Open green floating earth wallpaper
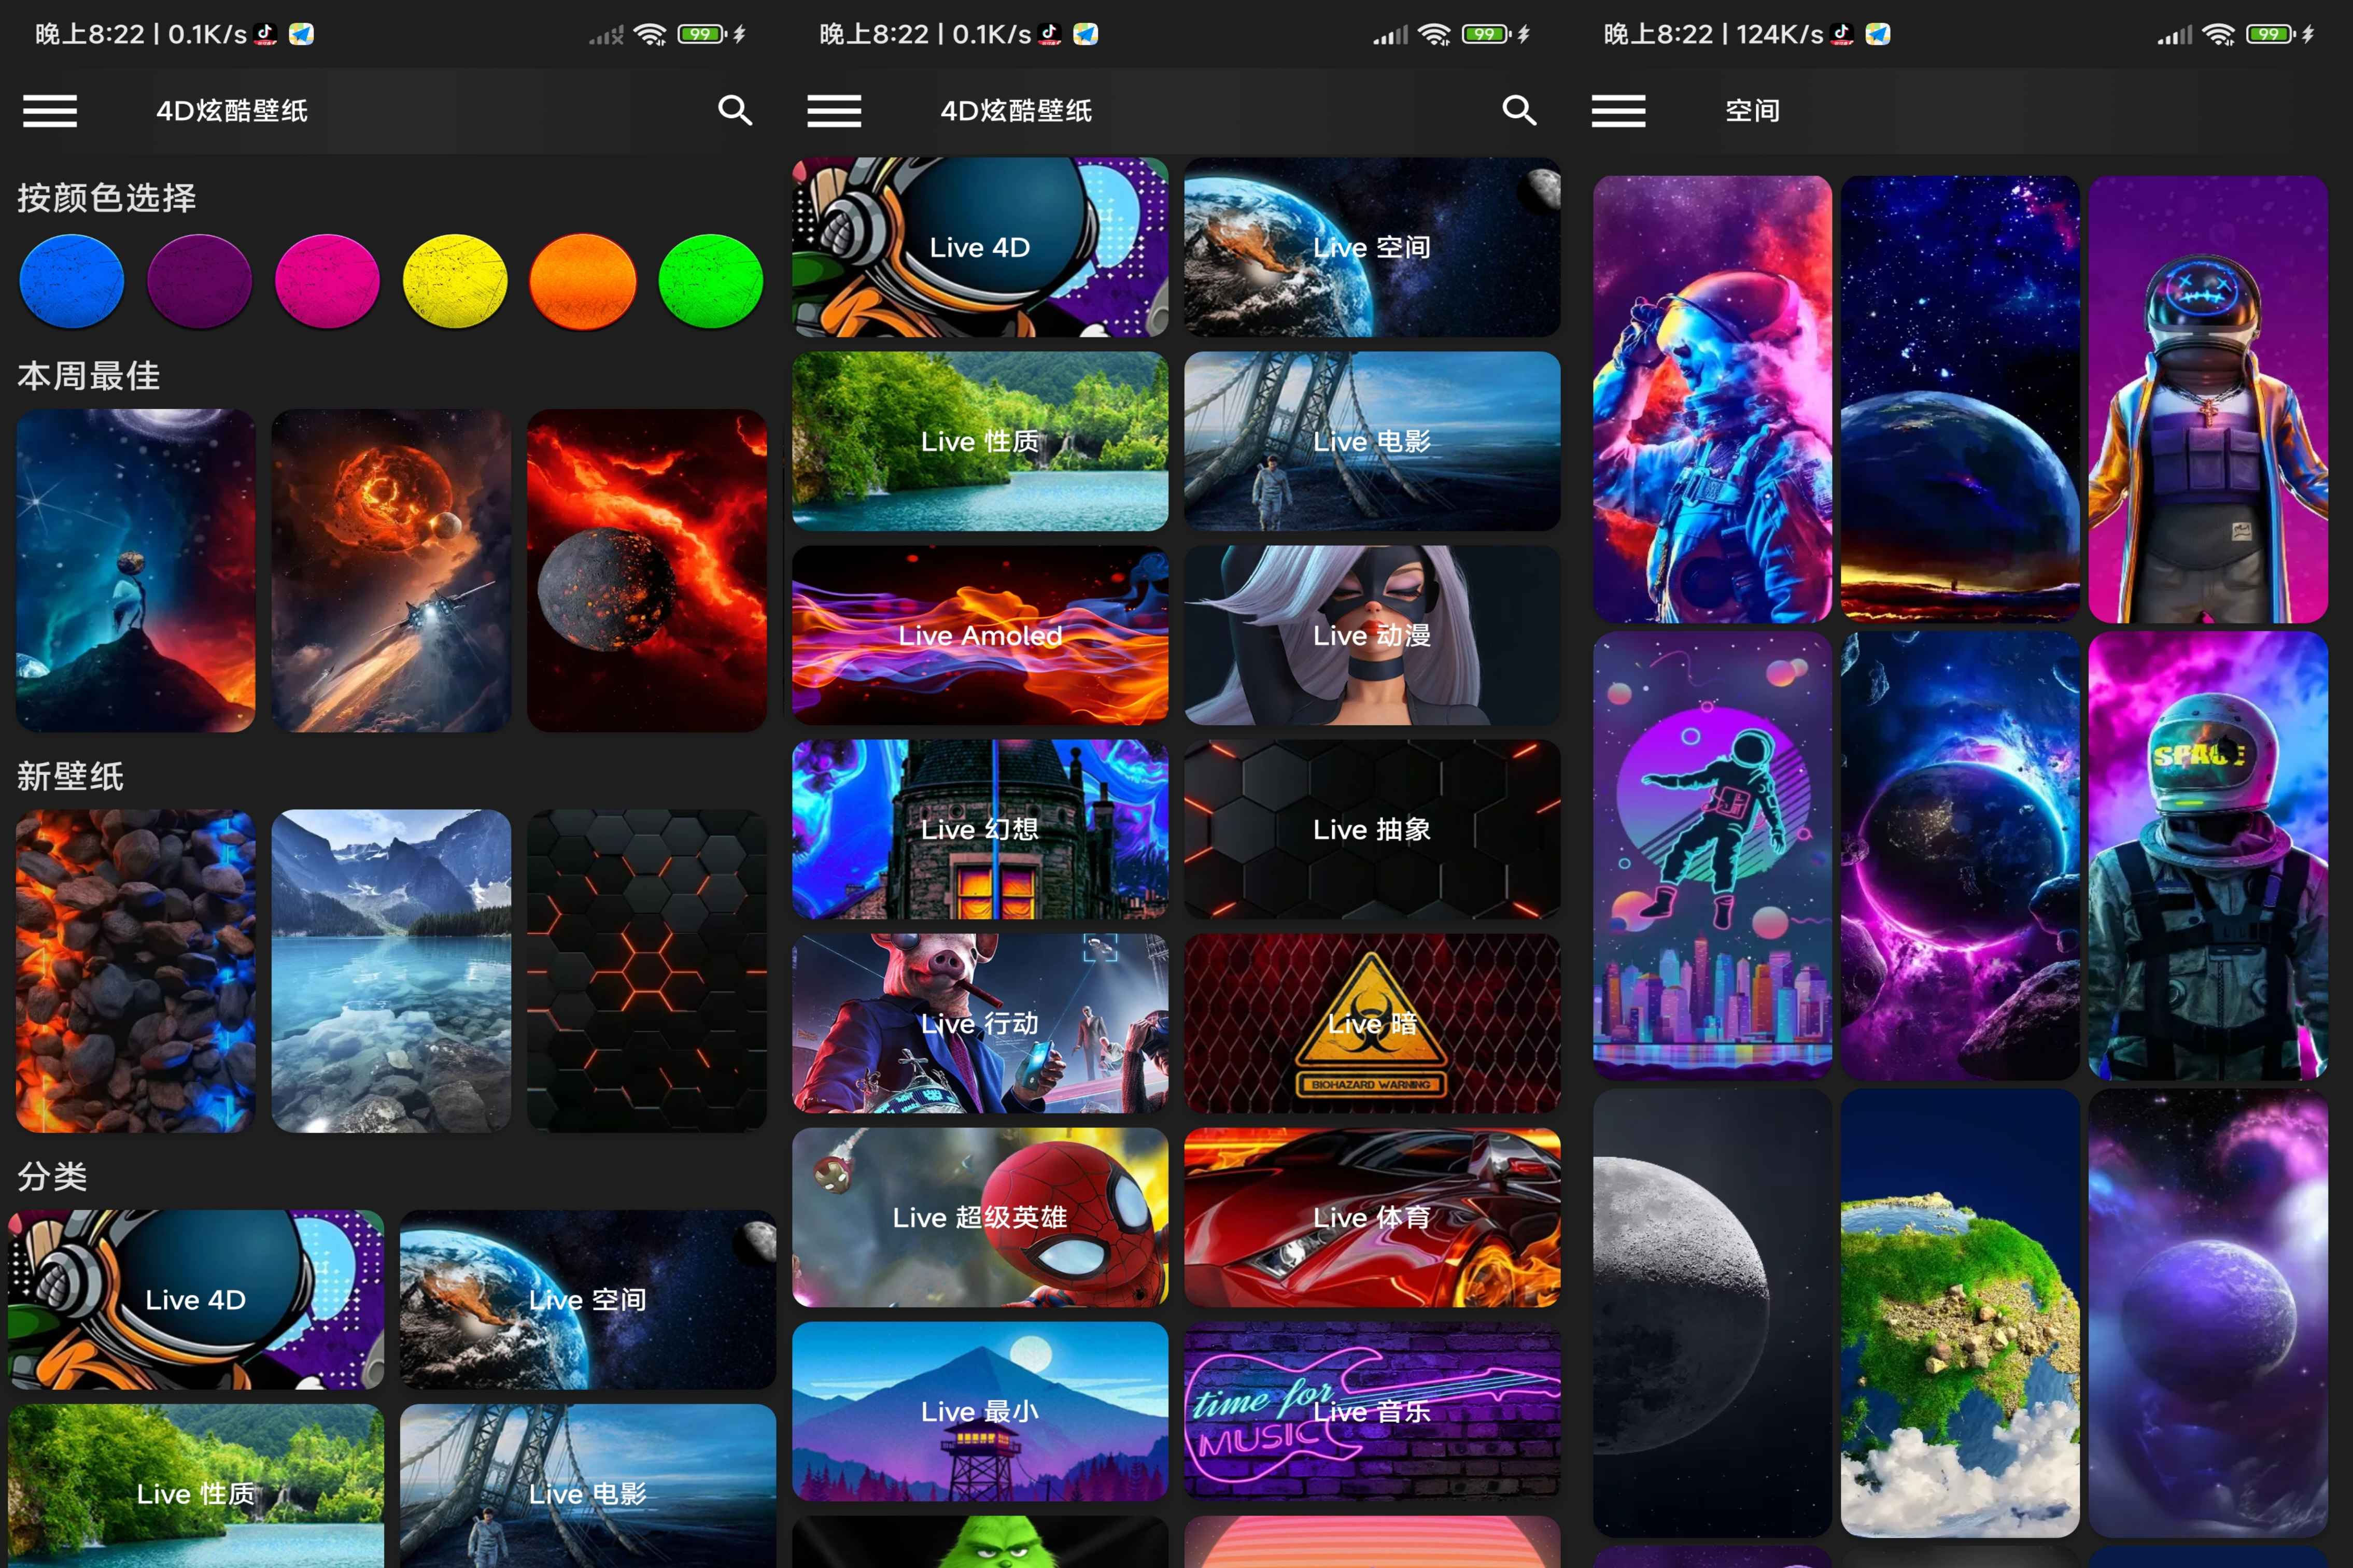 tap(1959, 1312)
